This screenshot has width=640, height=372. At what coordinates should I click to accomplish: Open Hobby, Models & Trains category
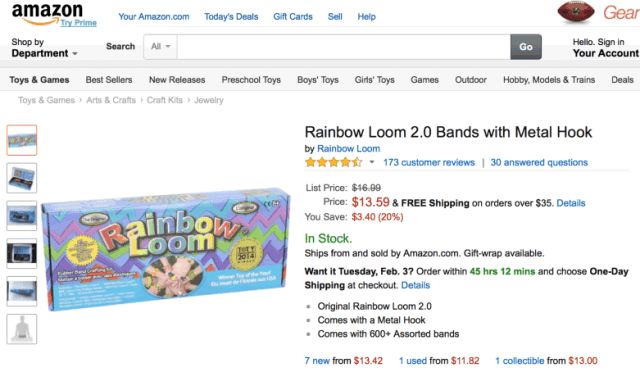(549, 80)
